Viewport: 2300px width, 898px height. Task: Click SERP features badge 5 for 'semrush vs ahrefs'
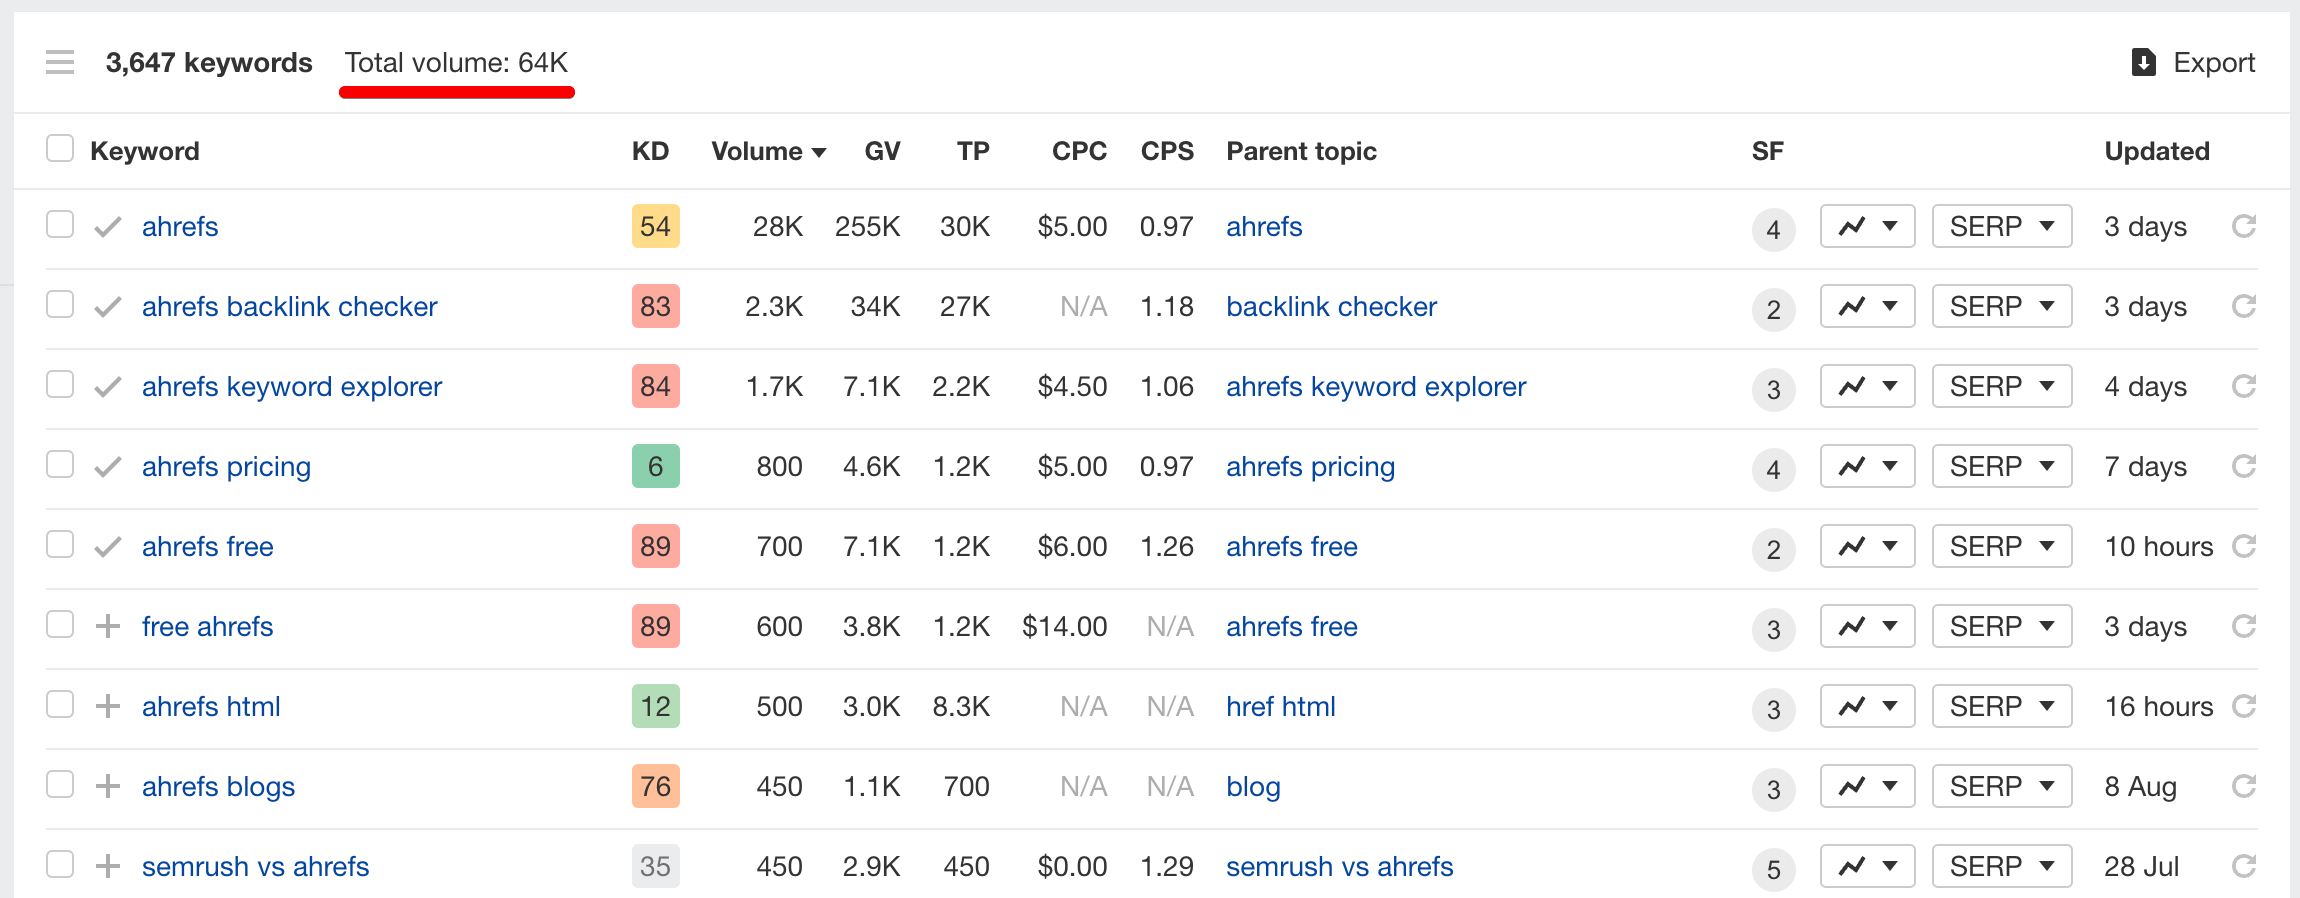pyautogui.click(x=1773, y=869)
